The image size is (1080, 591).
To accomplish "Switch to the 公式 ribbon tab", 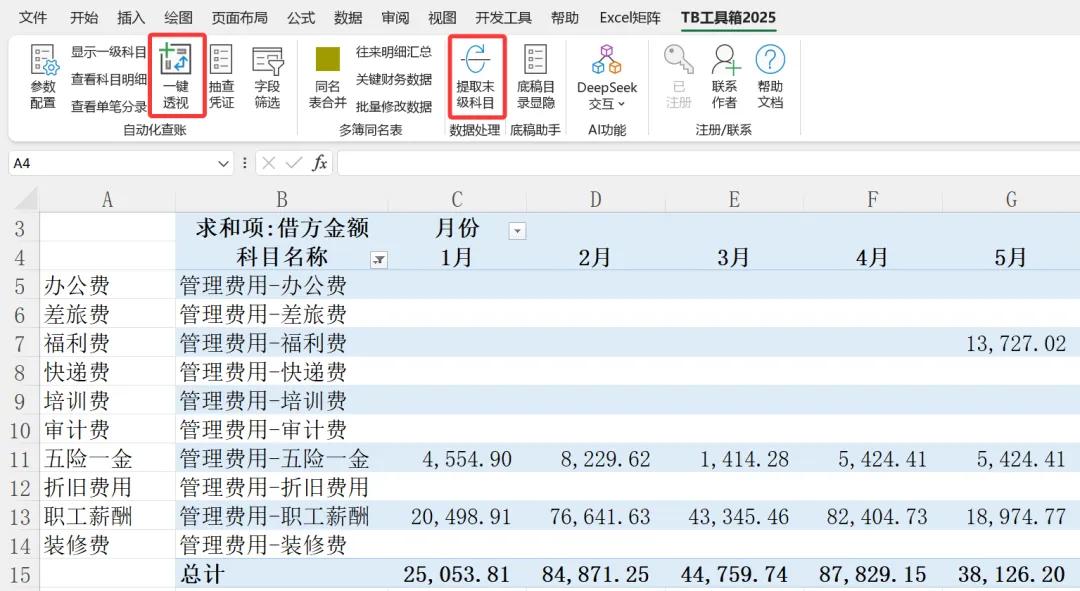I will coord(301,17).
